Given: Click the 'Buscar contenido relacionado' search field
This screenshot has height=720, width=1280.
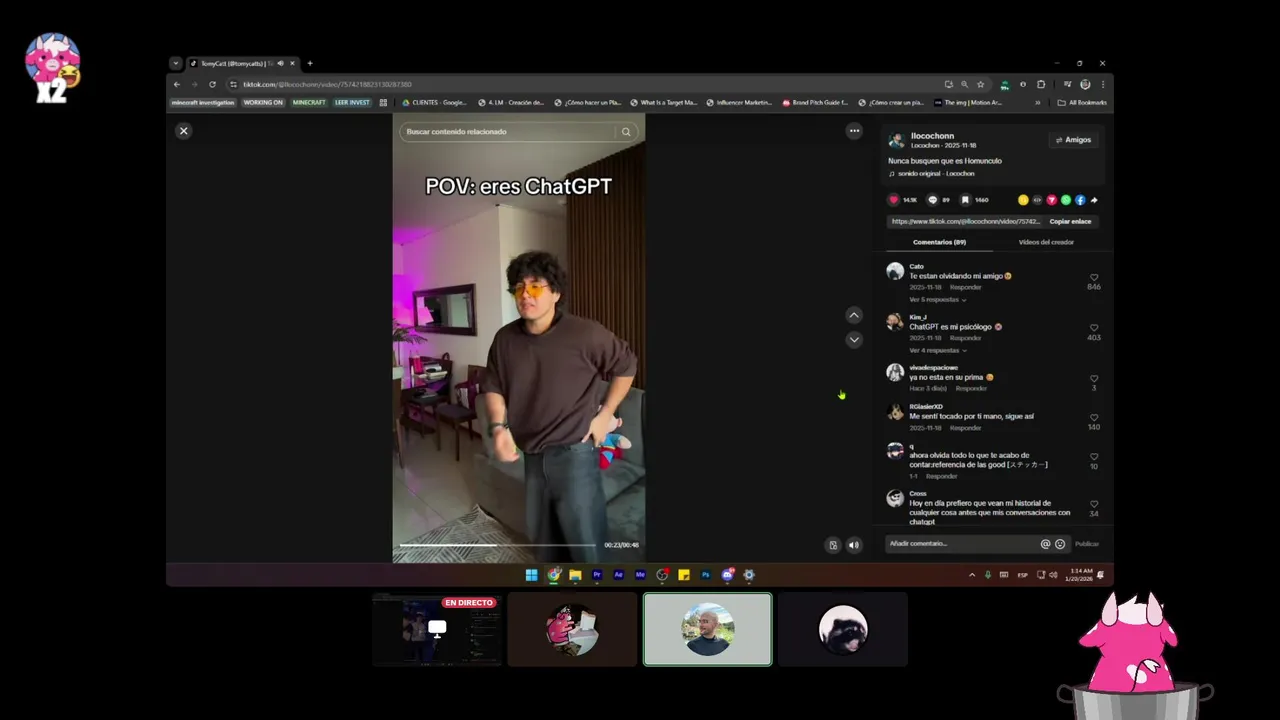Looking at the screenshot, I should point(510,132).
